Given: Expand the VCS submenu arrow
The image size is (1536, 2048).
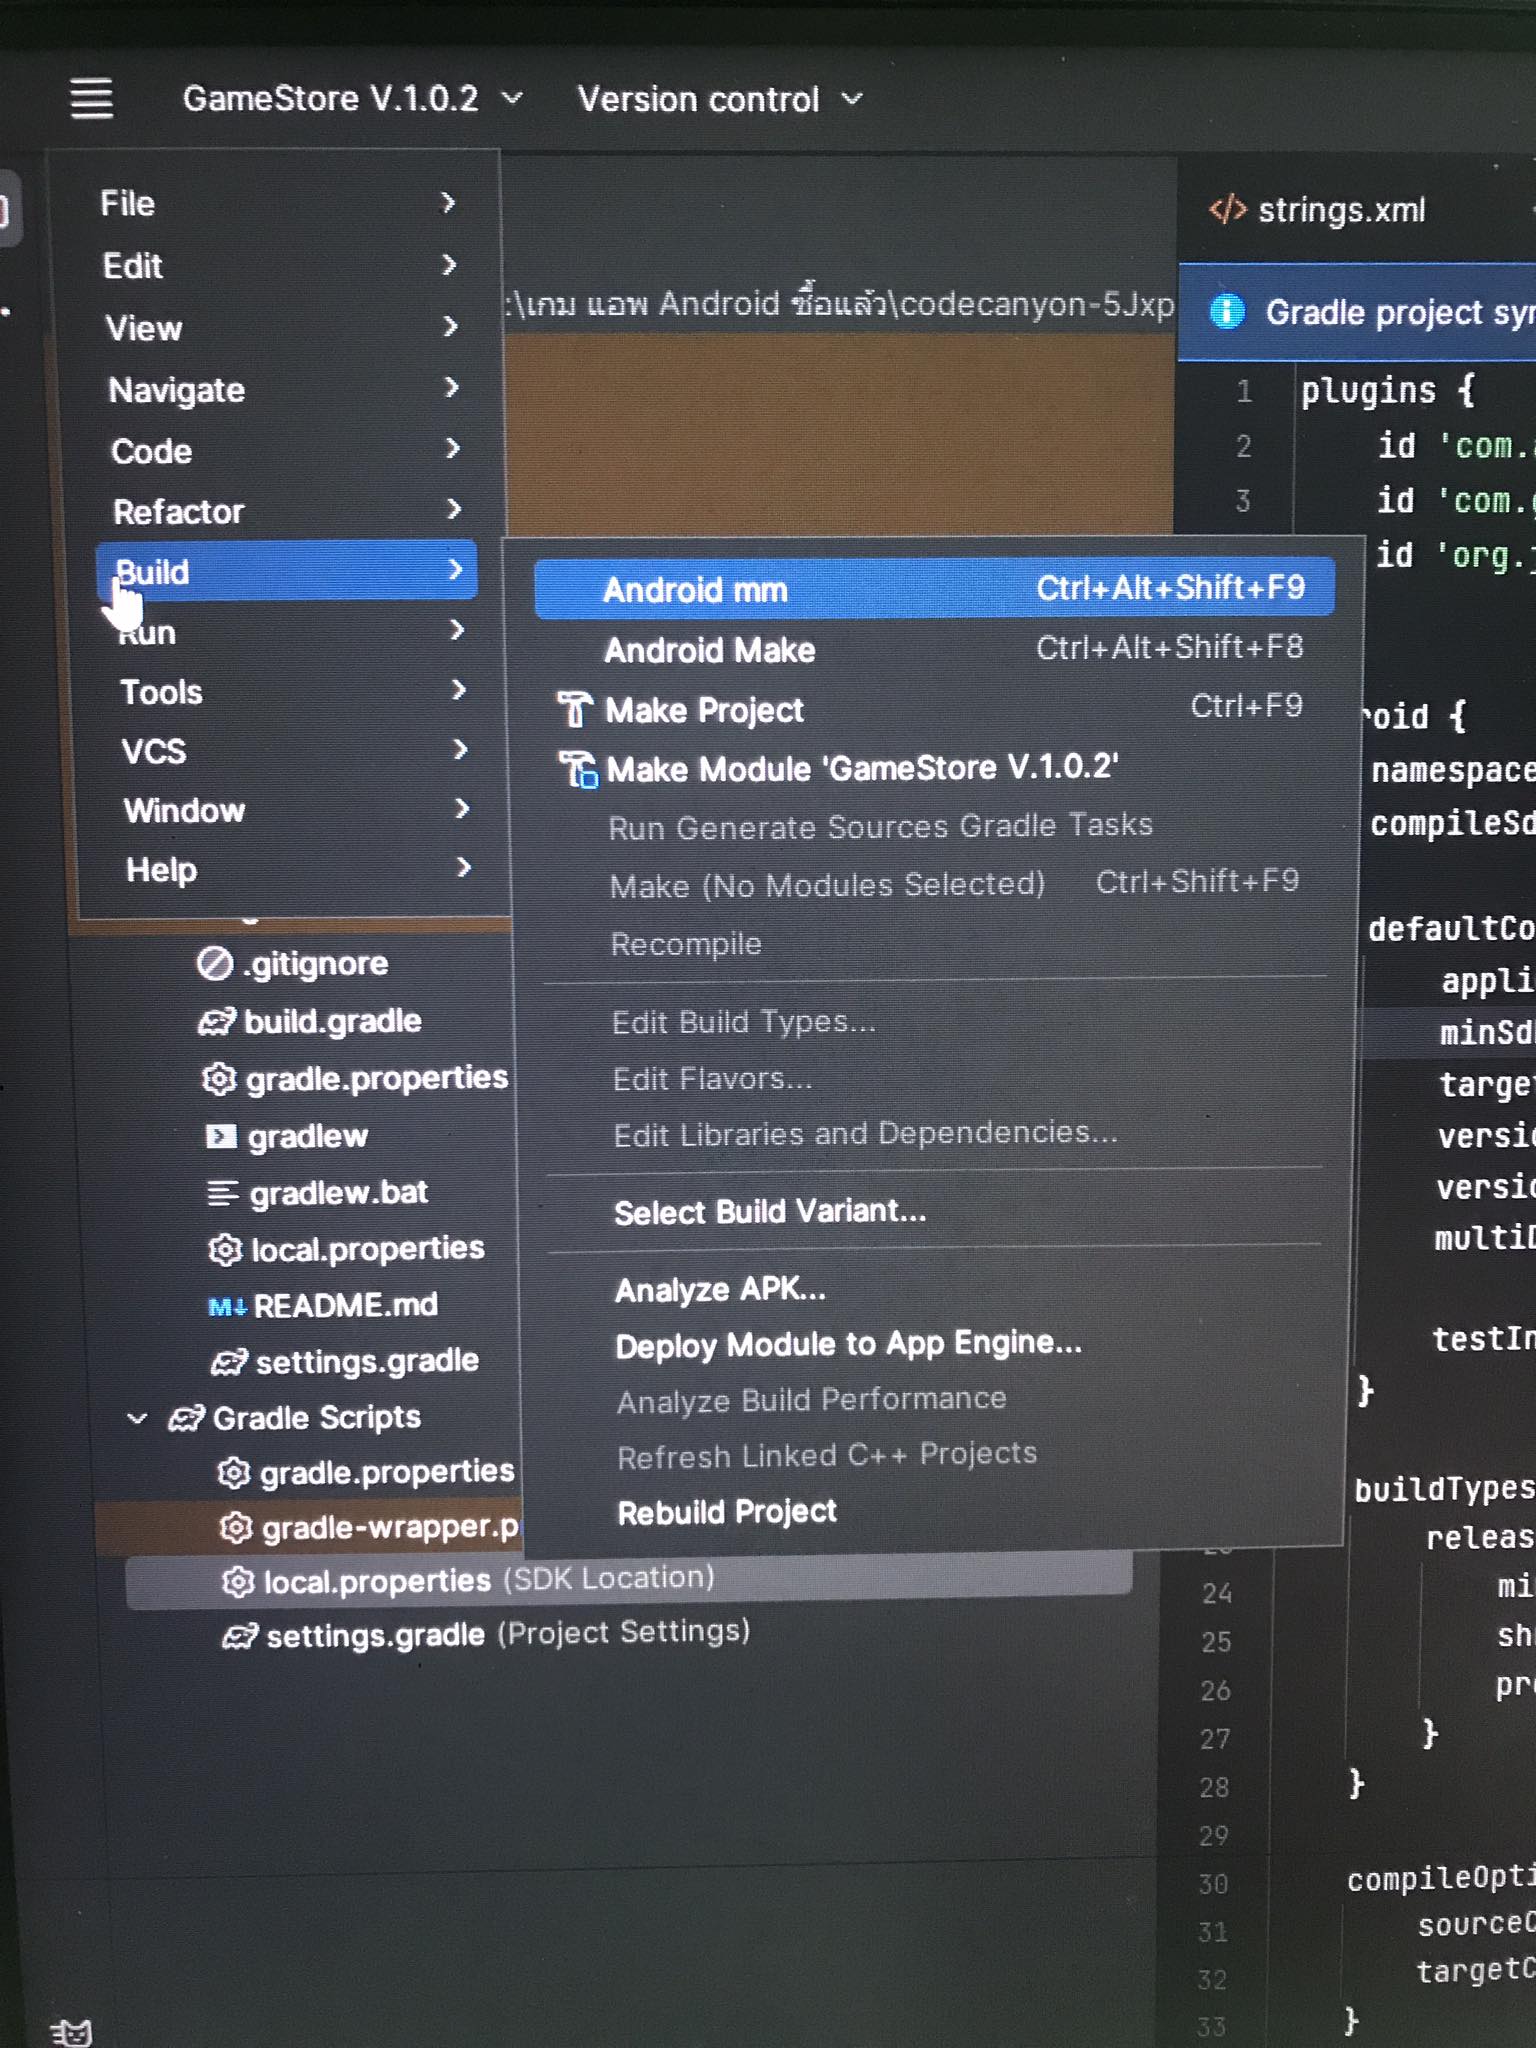Looking at the screenshot, I should point(460,748).
